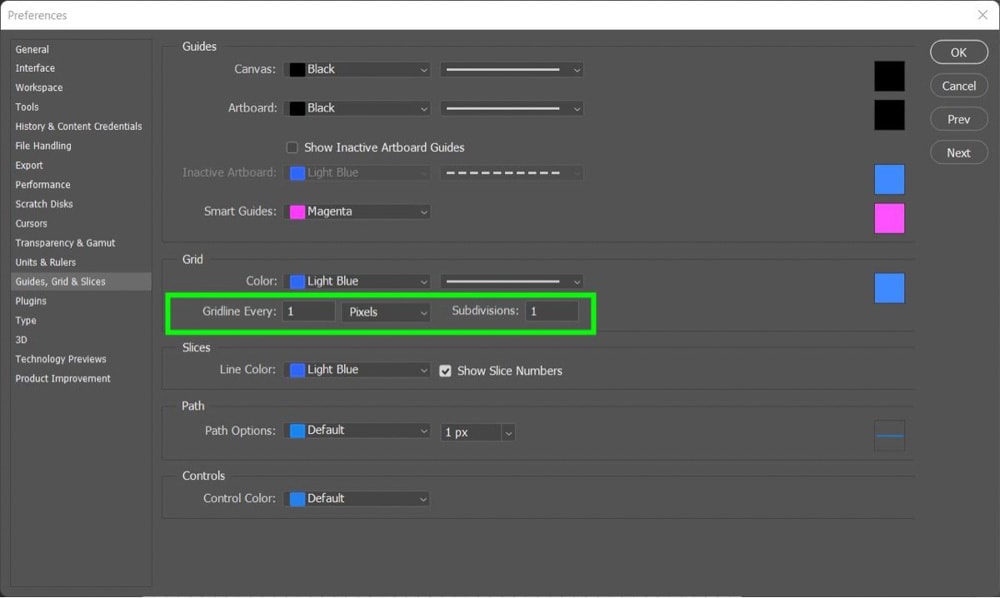Enable Show Inactive Artboard Guides checkbox

coord(292,148)
